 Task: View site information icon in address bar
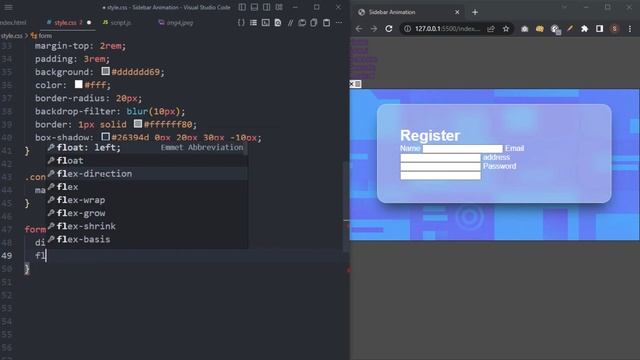click(x=407, y=29)
